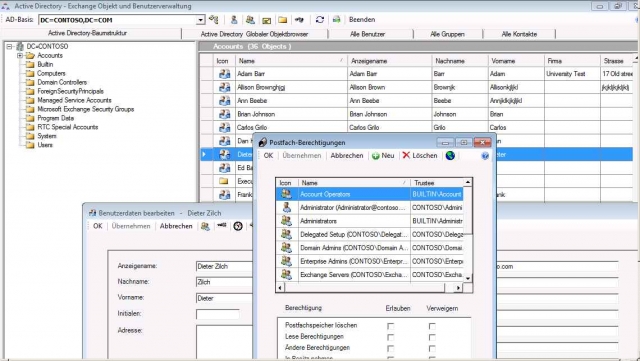Click the user icon of Adam Barr row
Screen dimensions: 640x361
click(224, 74)
